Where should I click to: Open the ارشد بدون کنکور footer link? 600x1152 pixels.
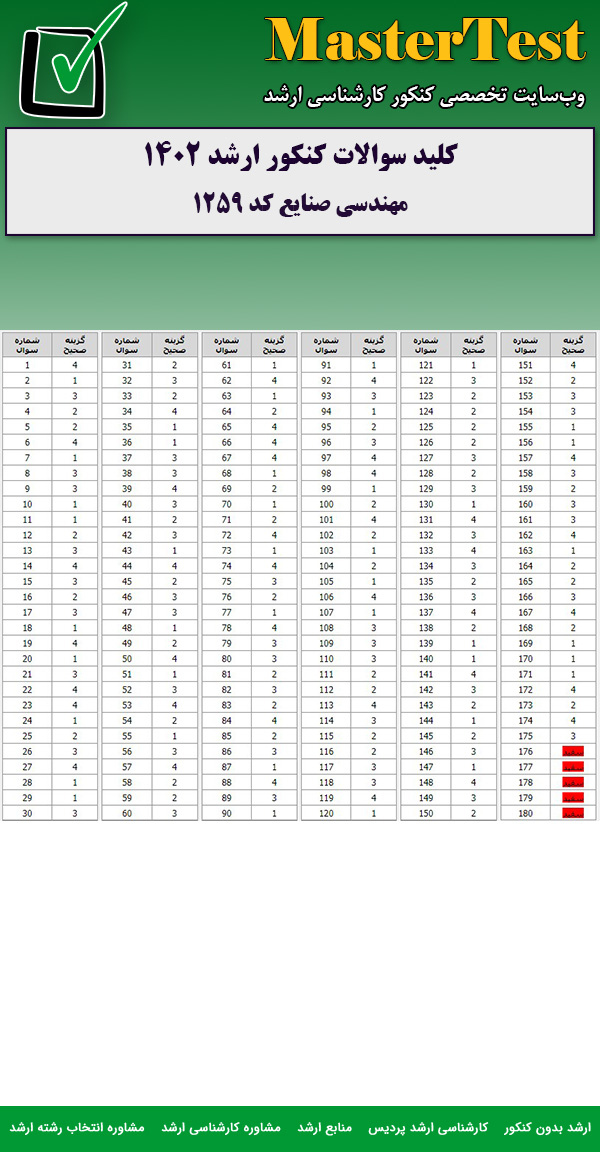tap(547, 1127)
